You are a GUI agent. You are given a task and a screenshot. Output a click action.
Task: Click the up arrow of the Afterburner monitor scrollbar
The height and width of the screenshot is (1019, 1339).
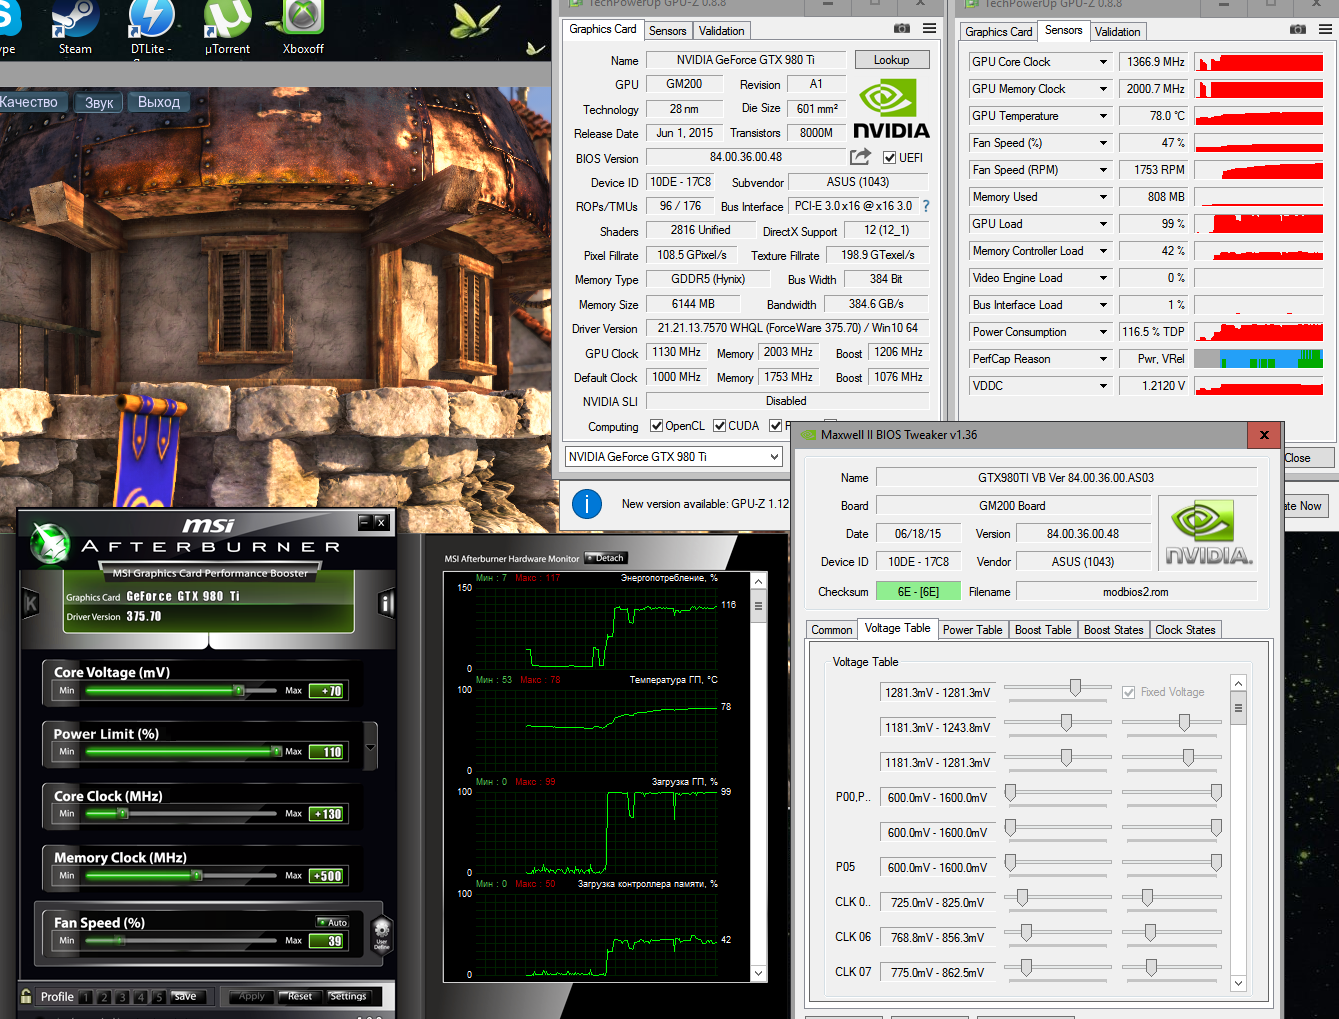pyautogui.click(x=758, y=582)
